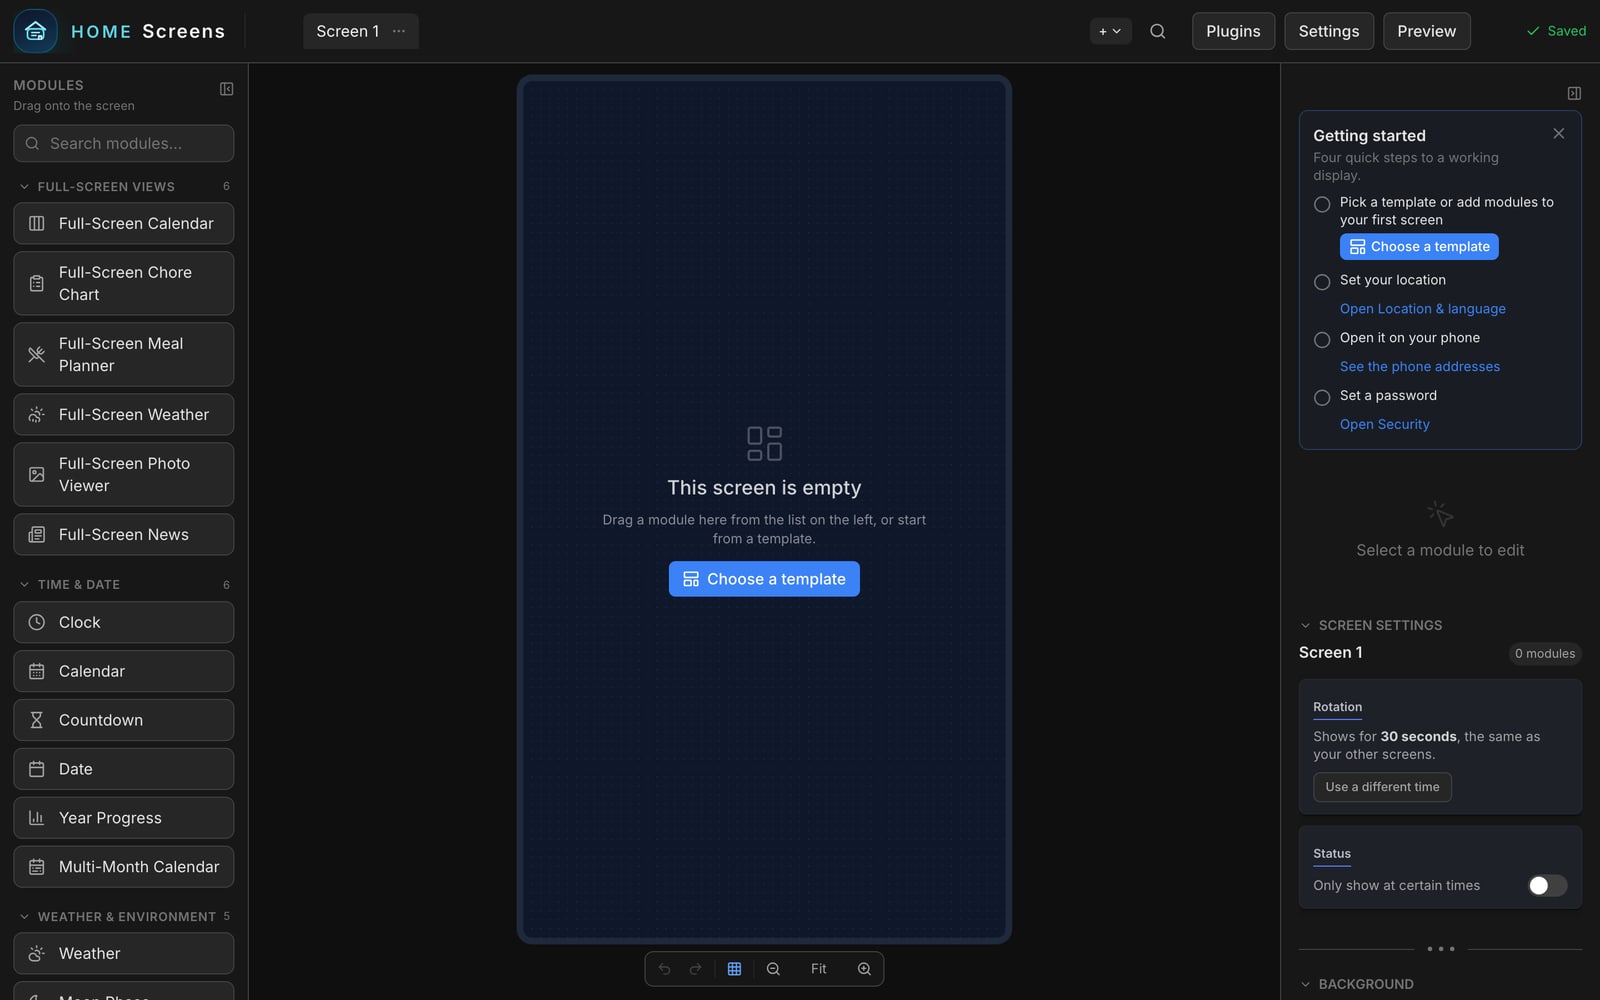Check off 'Set your location' step circle
The width and height of the screenshot is (1600, 1000).
click(1322, 282)
